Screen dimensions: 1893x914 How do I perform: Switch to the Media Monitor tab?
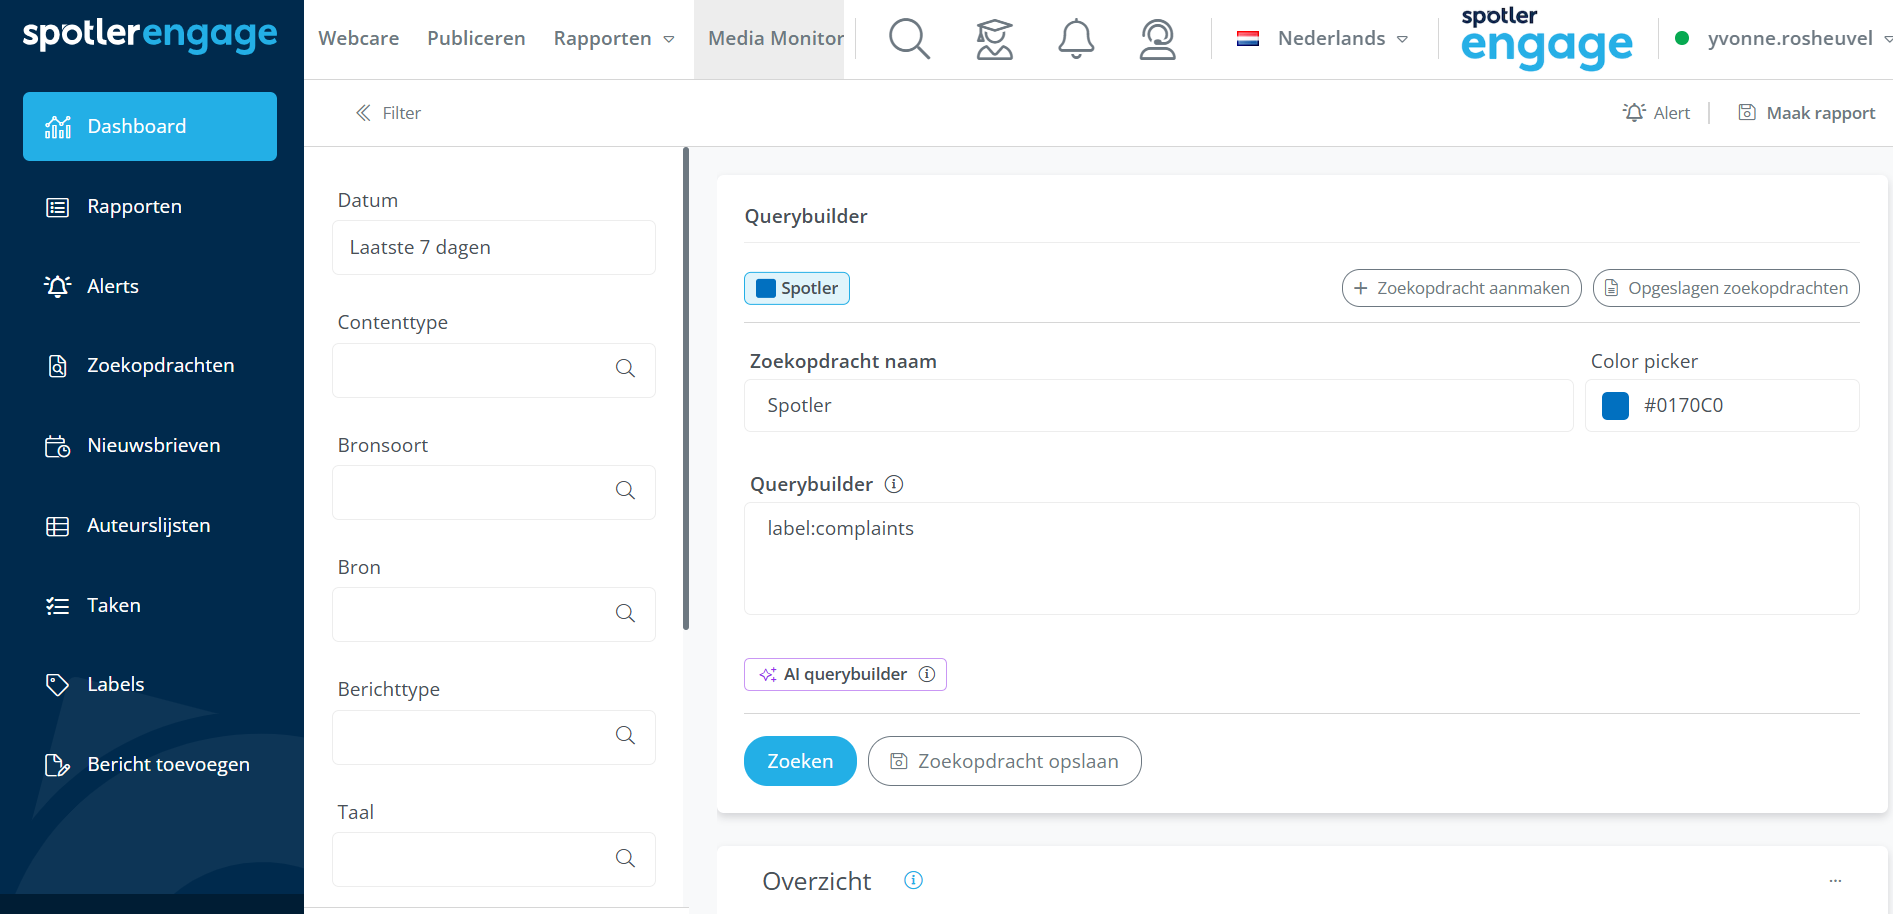(x=769, y=39)
